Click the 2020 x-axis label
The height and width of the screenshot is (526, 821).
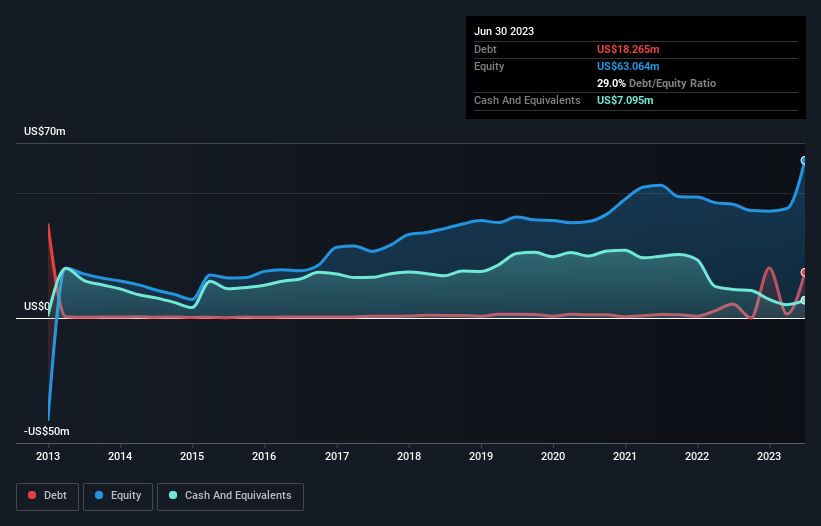553,456
